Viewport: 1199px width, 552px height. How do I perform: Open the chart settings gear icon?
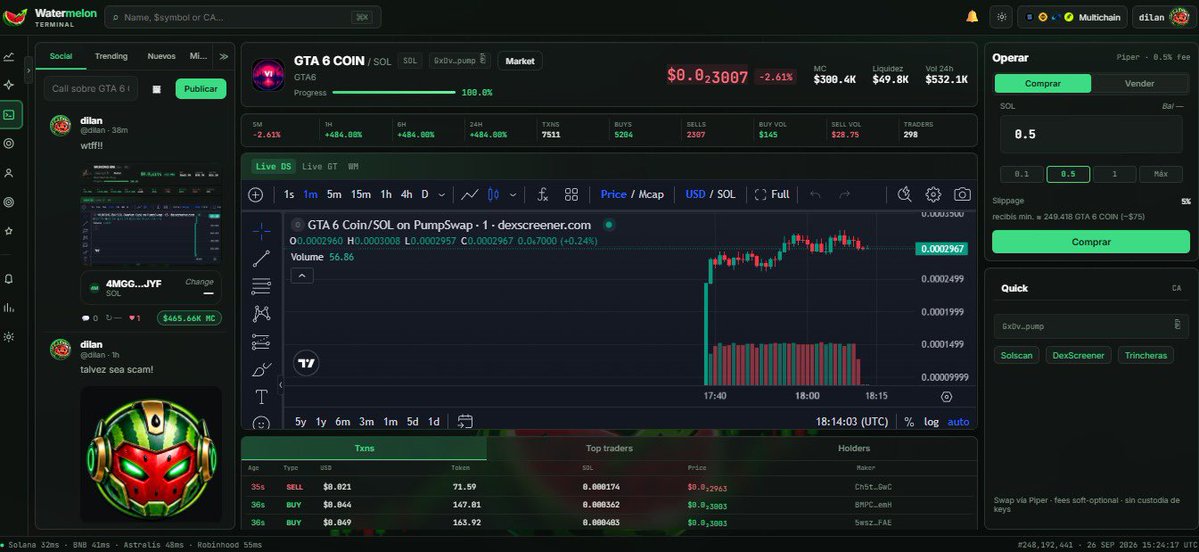(933, 194)
